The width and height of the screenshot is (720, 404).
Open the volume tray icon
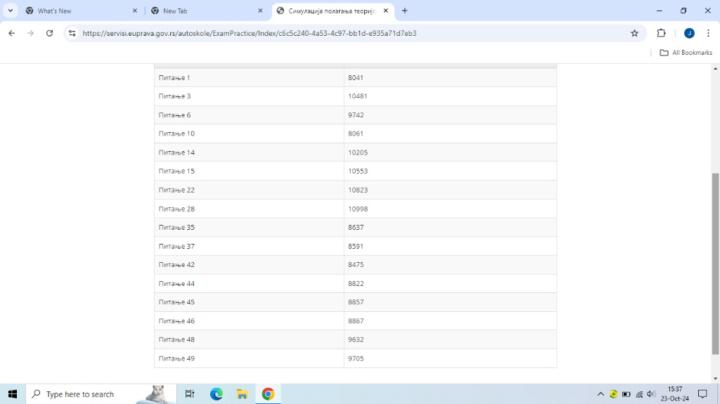(650, 394)
